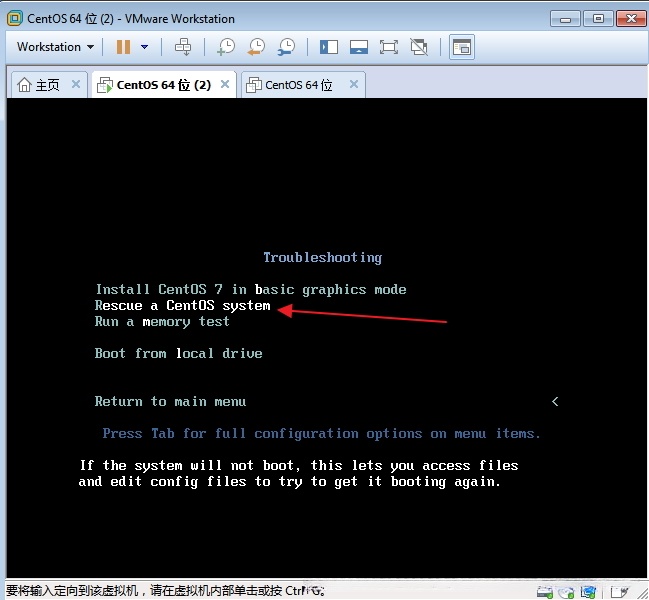This screenshot has height=600, width=649.
Task: Close the CentOS 64 位 tab
Action: click(x=354, y=84)
